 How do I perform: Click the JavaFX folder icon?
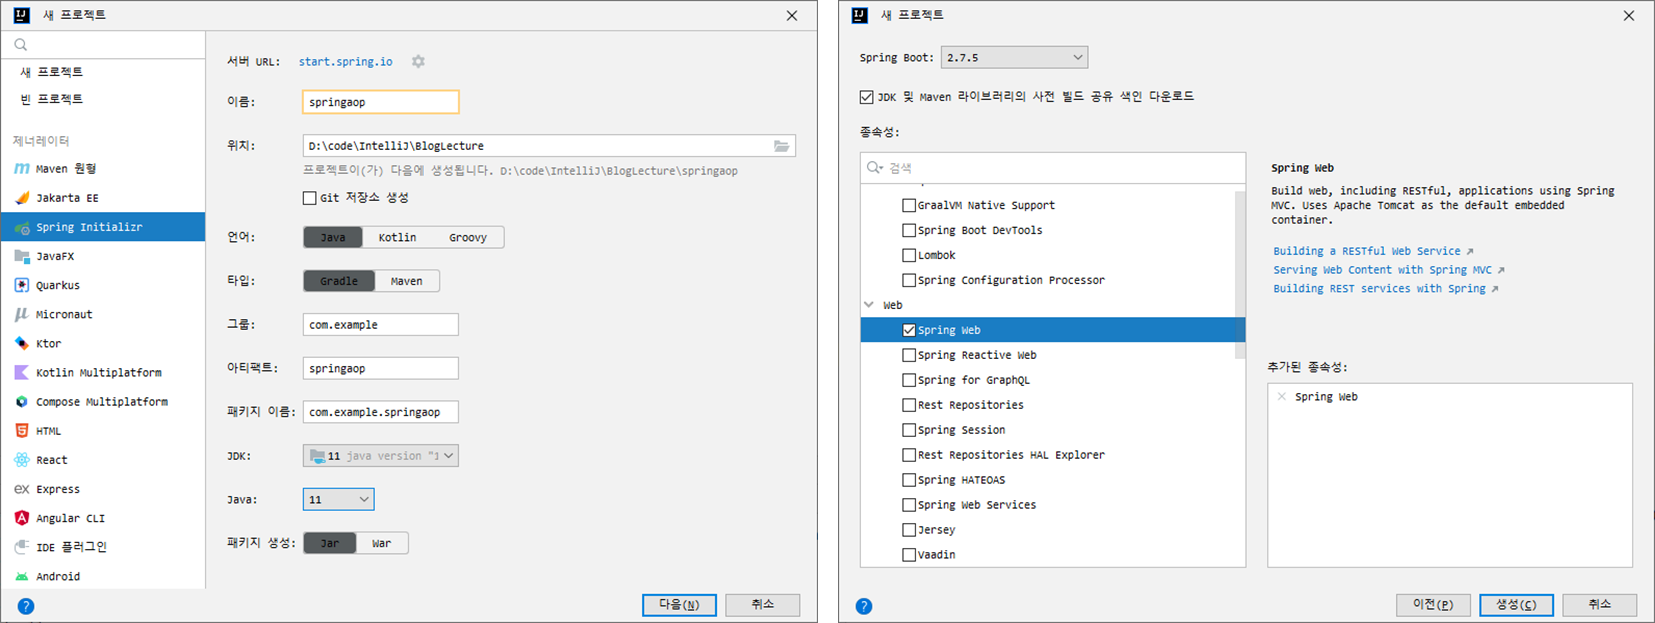(x=22, y=256)
